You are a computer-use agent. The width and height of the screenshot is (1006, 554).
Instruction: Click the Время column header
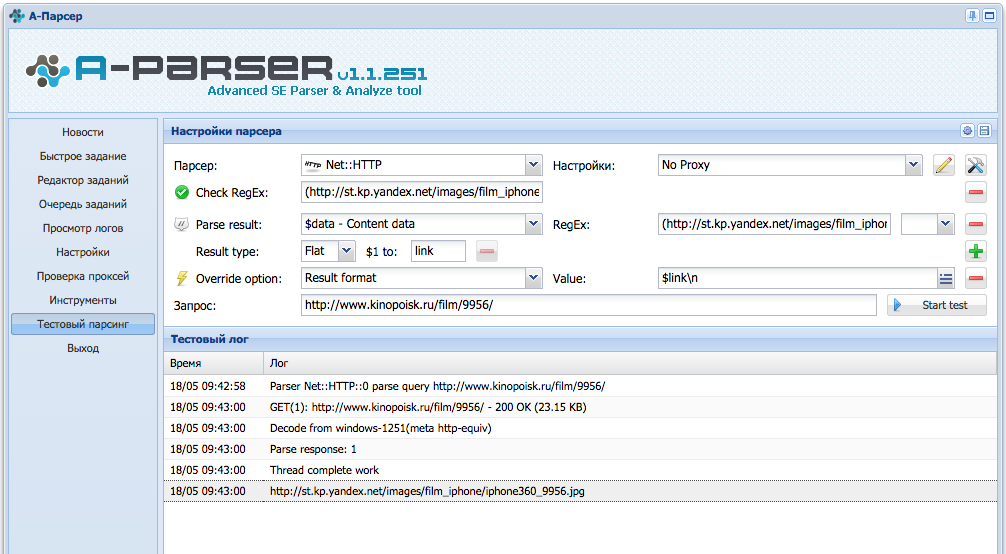214,363
